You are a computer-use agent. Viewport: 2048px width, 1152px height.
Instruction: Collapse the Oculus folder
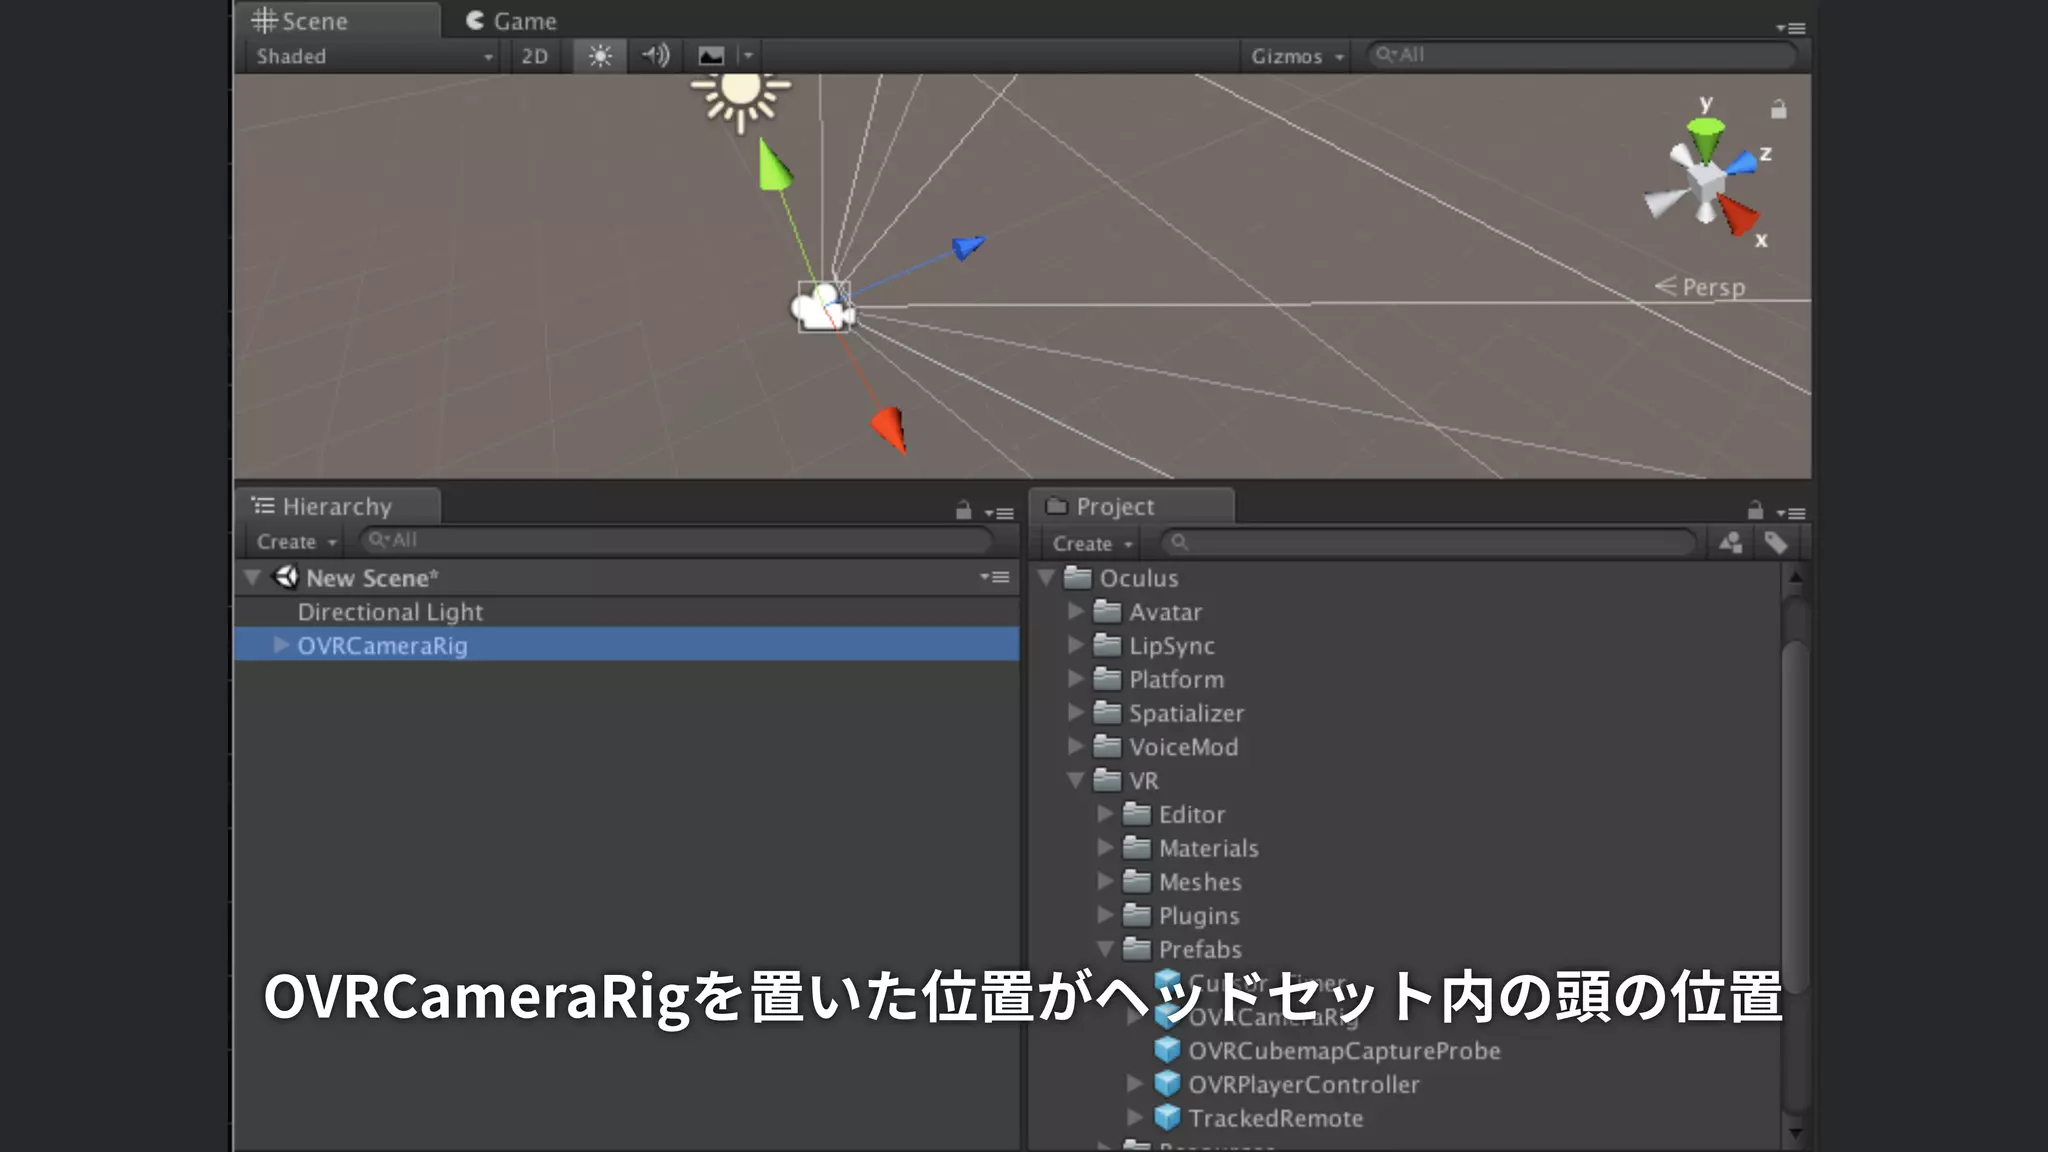pos(1046,577)
